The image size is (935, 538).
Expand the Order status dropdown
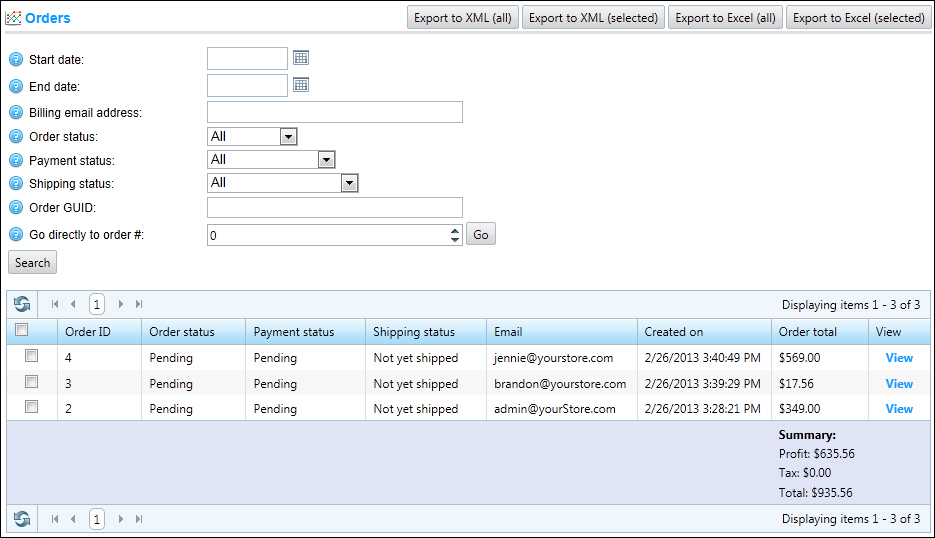(288, 137)
